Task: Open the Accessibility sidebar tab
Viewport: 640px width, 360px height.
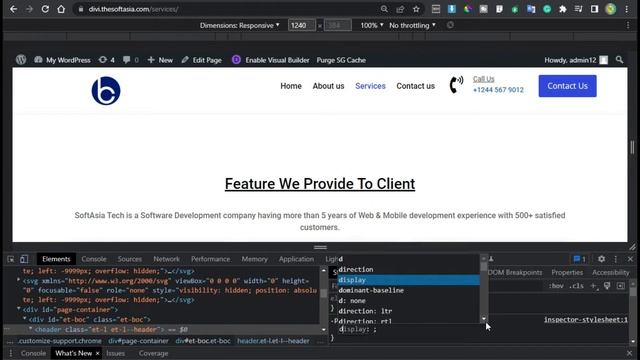Action: click(x=611, y=272)
